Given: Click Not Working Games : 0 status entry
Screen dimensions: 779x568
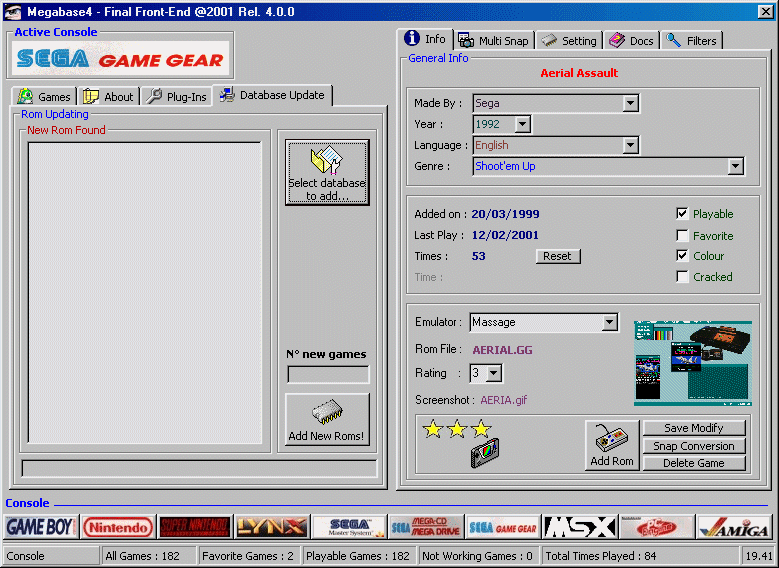Looking at the screenshot, I should 479,556.
